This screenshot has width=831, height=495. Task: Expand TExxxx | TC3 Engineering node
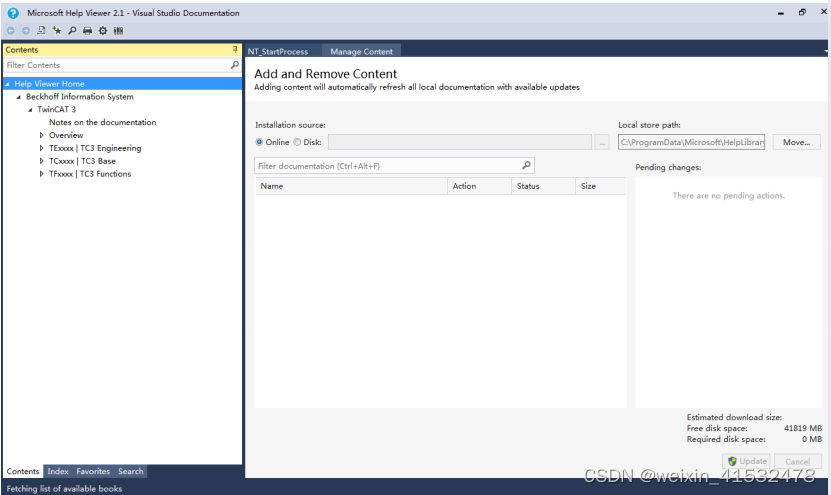click(41, 148)
